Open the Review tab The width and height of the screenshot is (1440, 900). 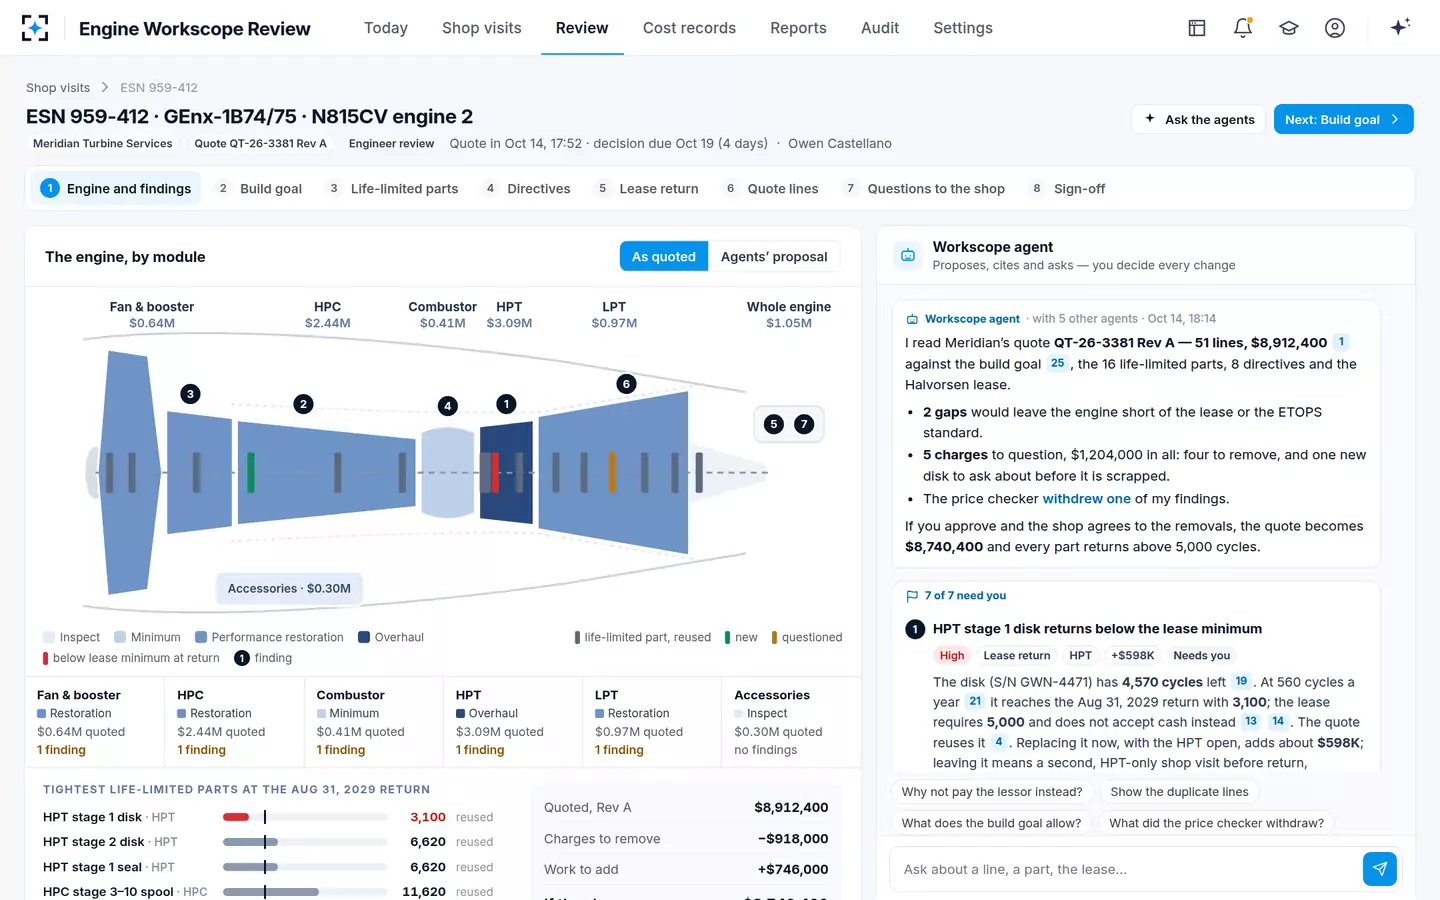coord(582,28)
